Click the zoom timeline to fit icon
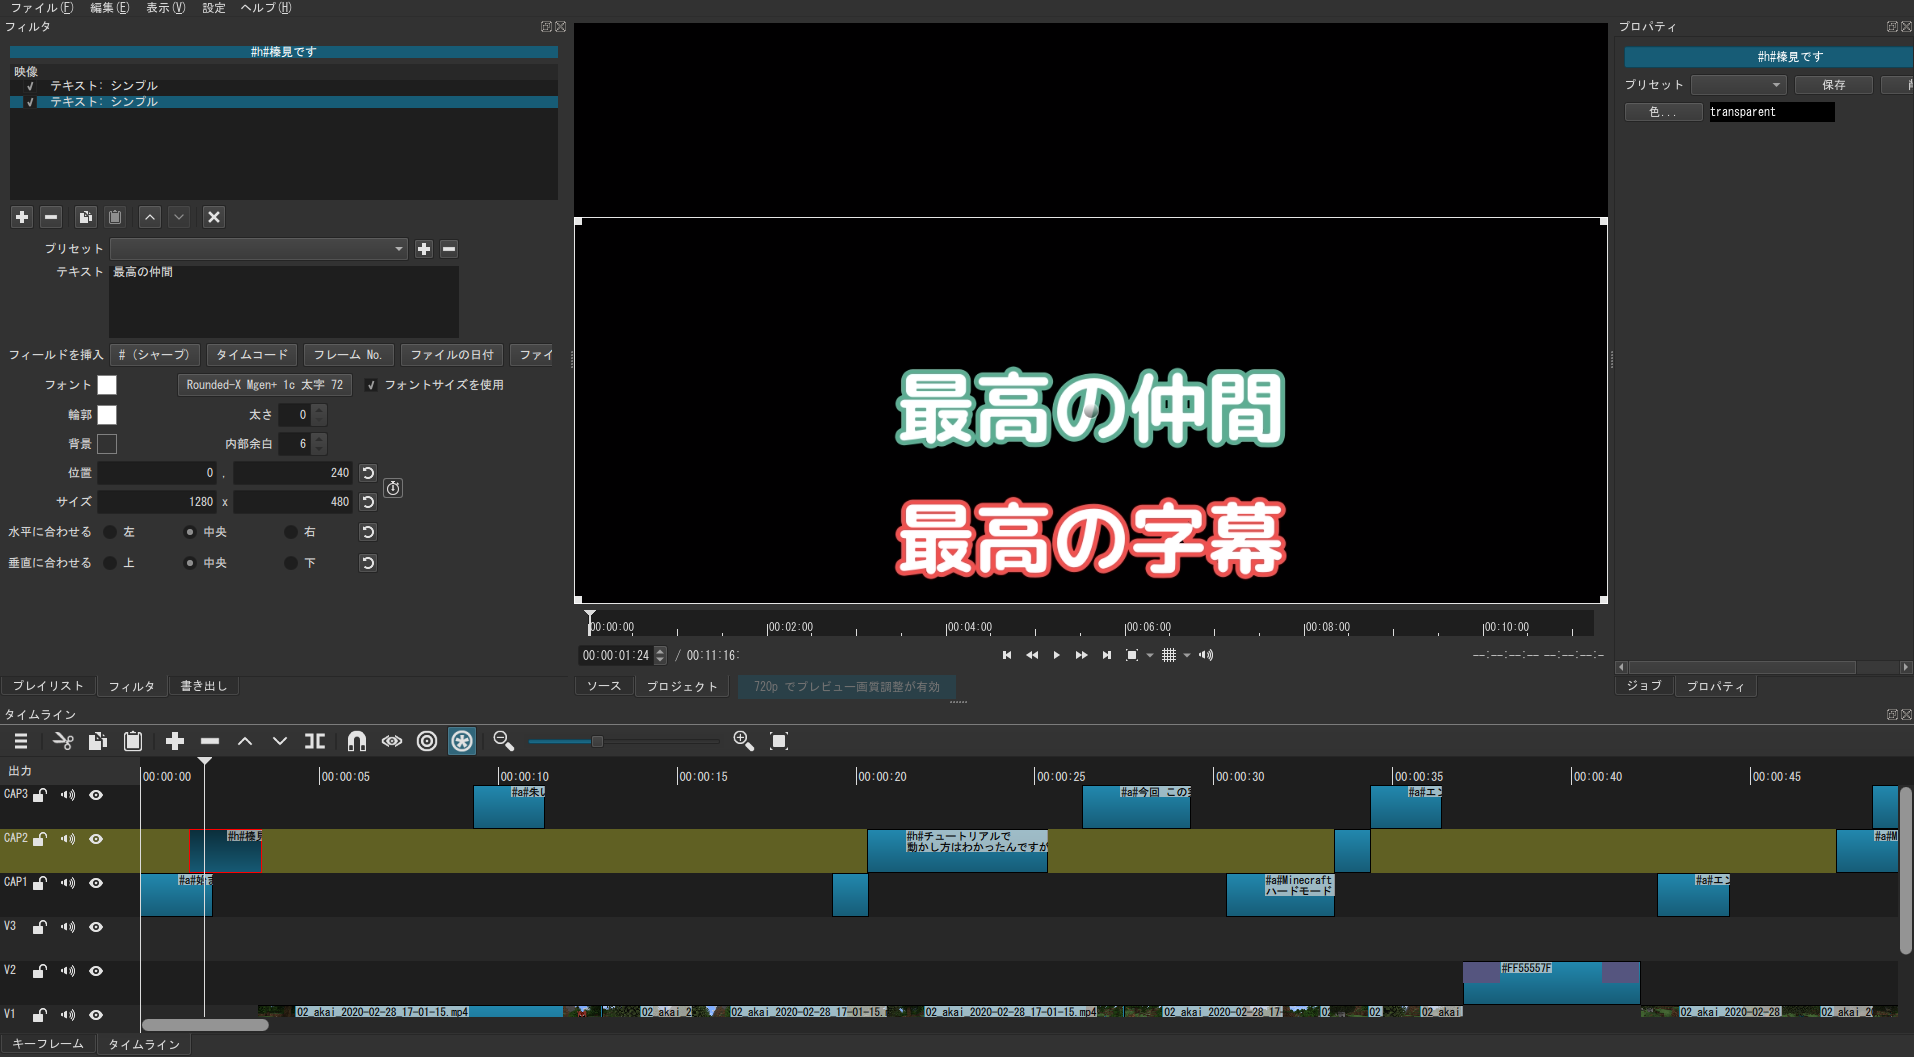Image resolution: width=1914 pixels, height=1057 pixels. tap(779, 741)
